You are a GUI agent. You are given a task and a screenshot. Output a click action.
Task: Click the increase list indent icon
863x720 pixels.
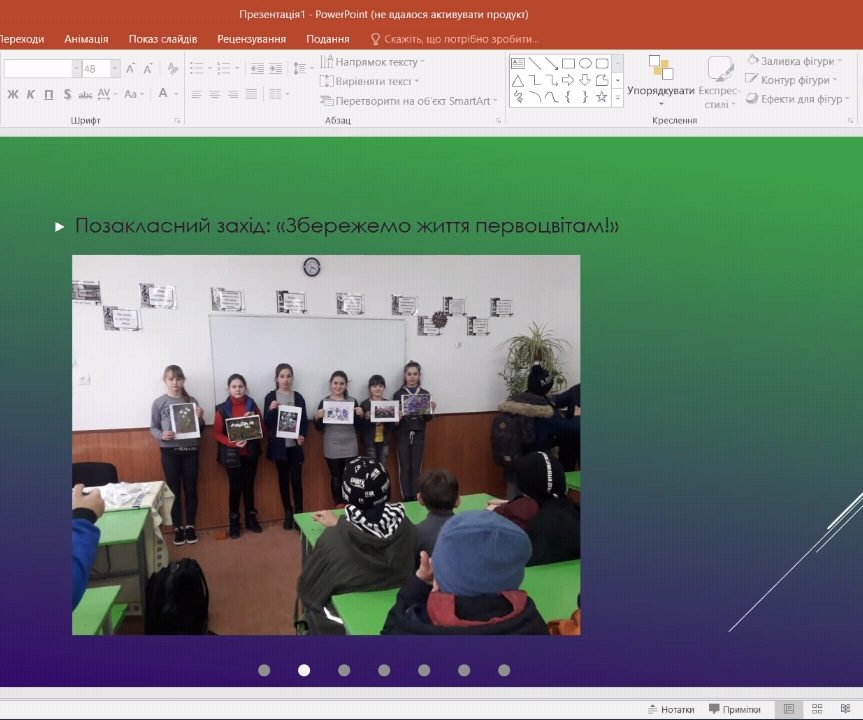(274, 68)
